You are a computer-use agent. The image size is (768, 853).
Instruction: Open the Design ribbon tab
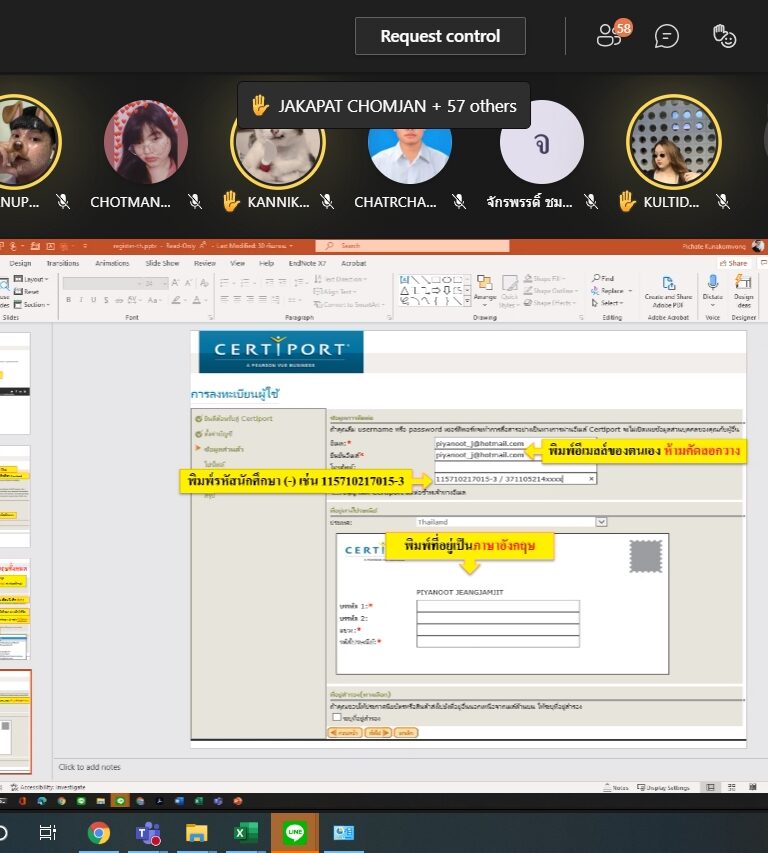[20, 263]
